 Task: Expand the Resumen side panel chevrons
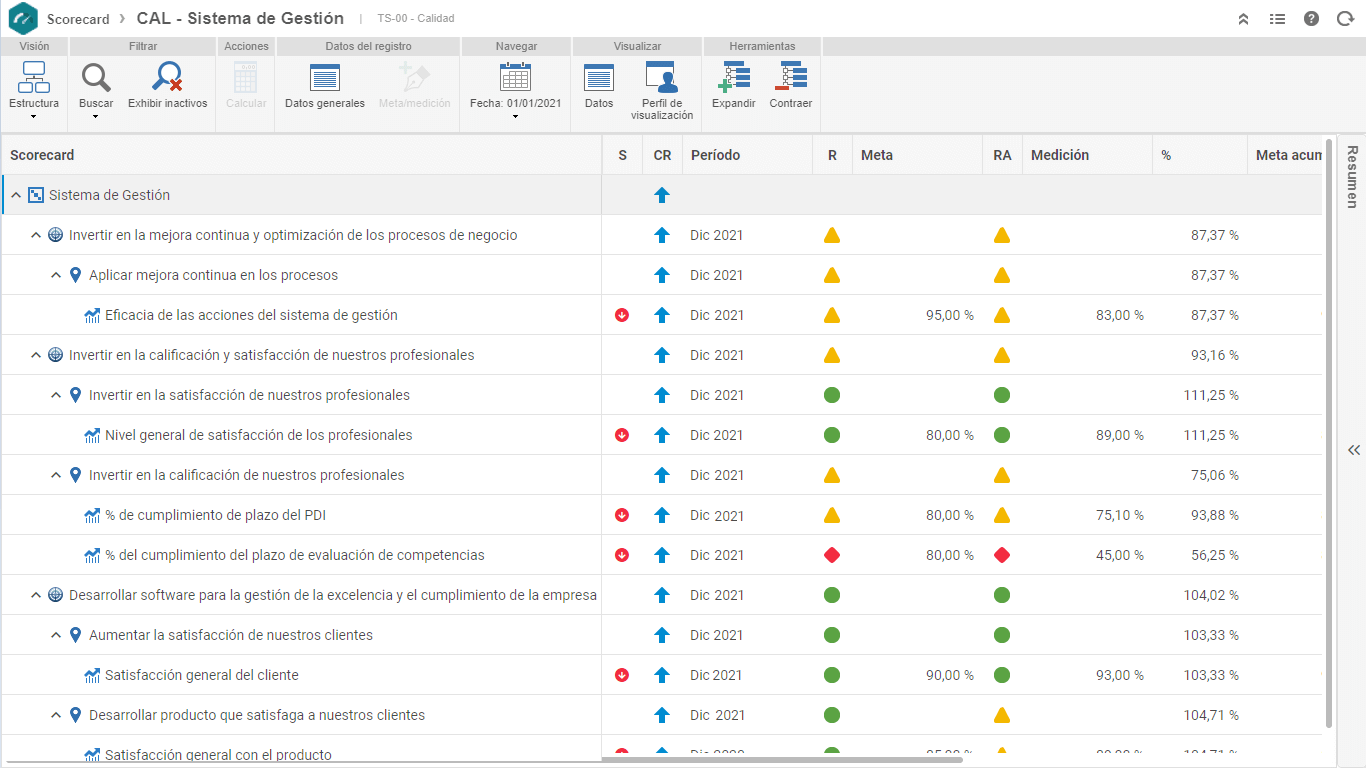(x=1353, y=450)
